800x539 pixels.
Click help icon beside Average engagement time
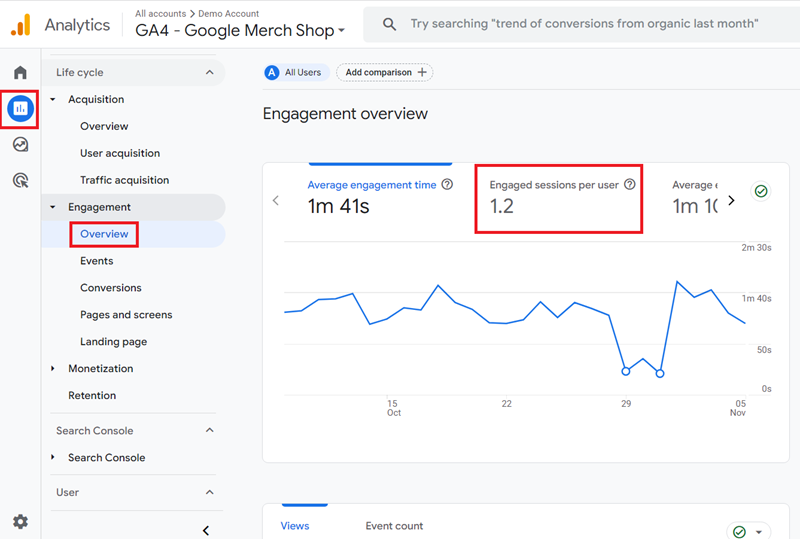pos(447,184)
